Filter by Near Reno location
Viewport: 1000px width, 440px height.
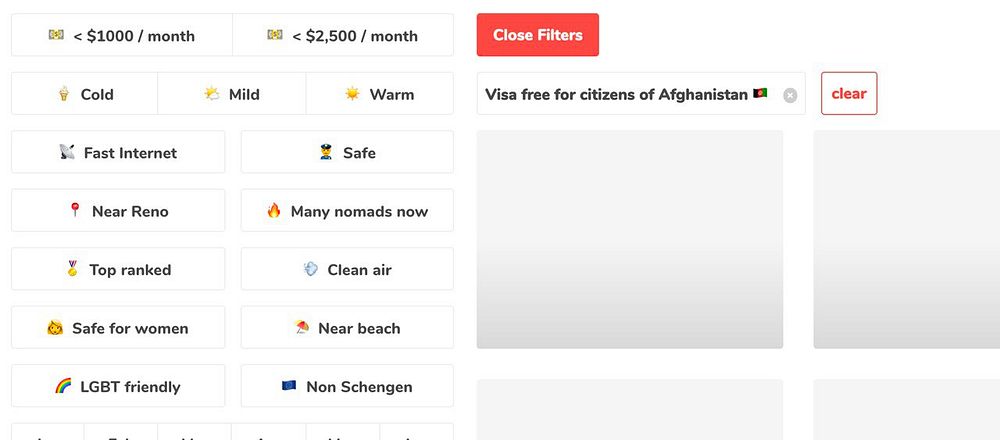point(118,211)
